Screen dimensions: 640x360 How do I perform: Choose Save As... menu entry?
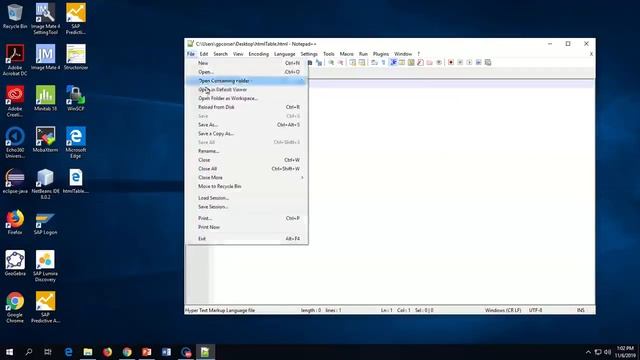[x=247, y=124]
